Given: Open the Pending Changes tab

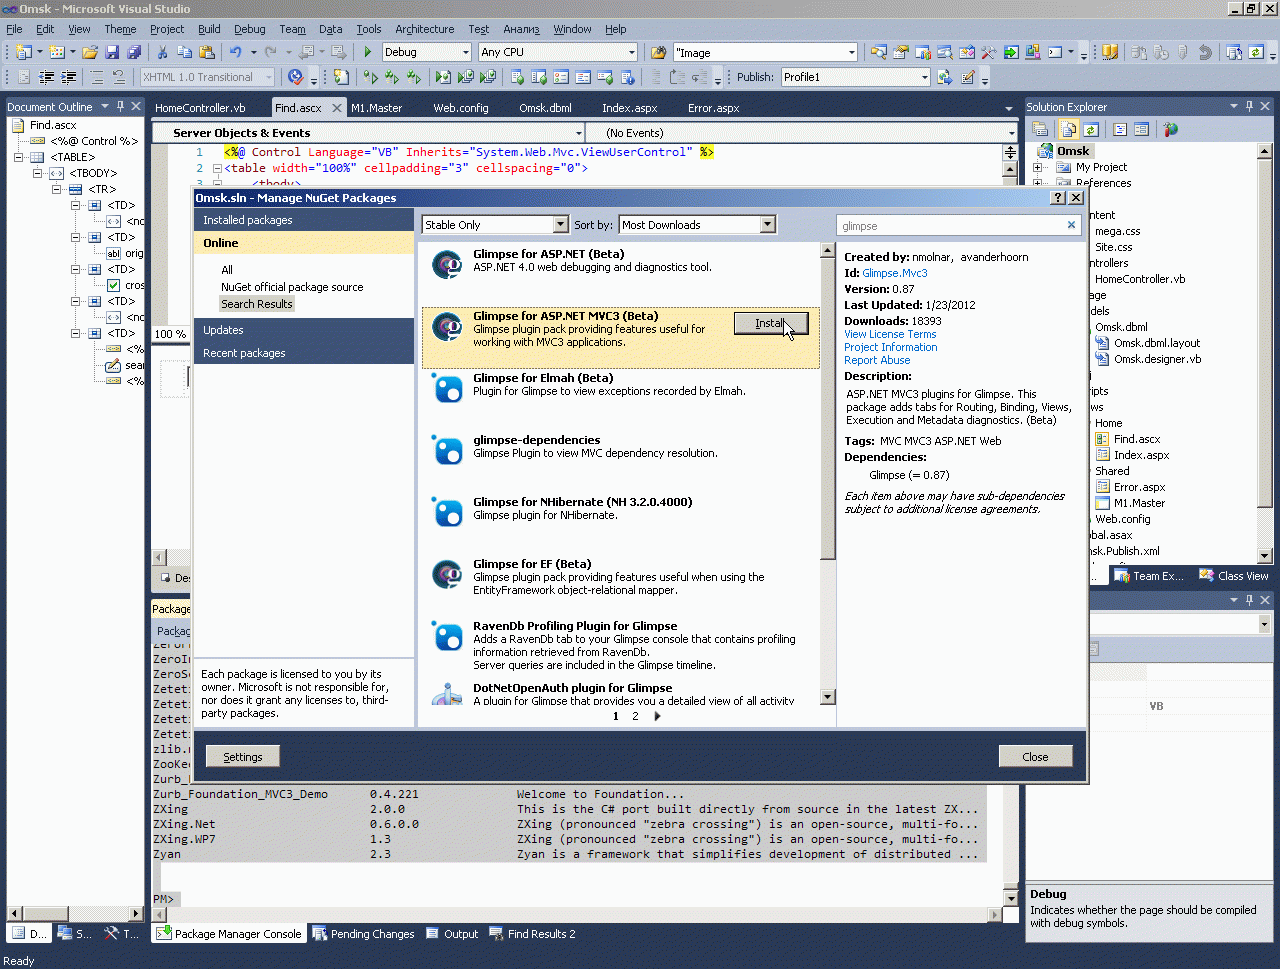Looking at the screenshot, I should click(x=363, y=934).
